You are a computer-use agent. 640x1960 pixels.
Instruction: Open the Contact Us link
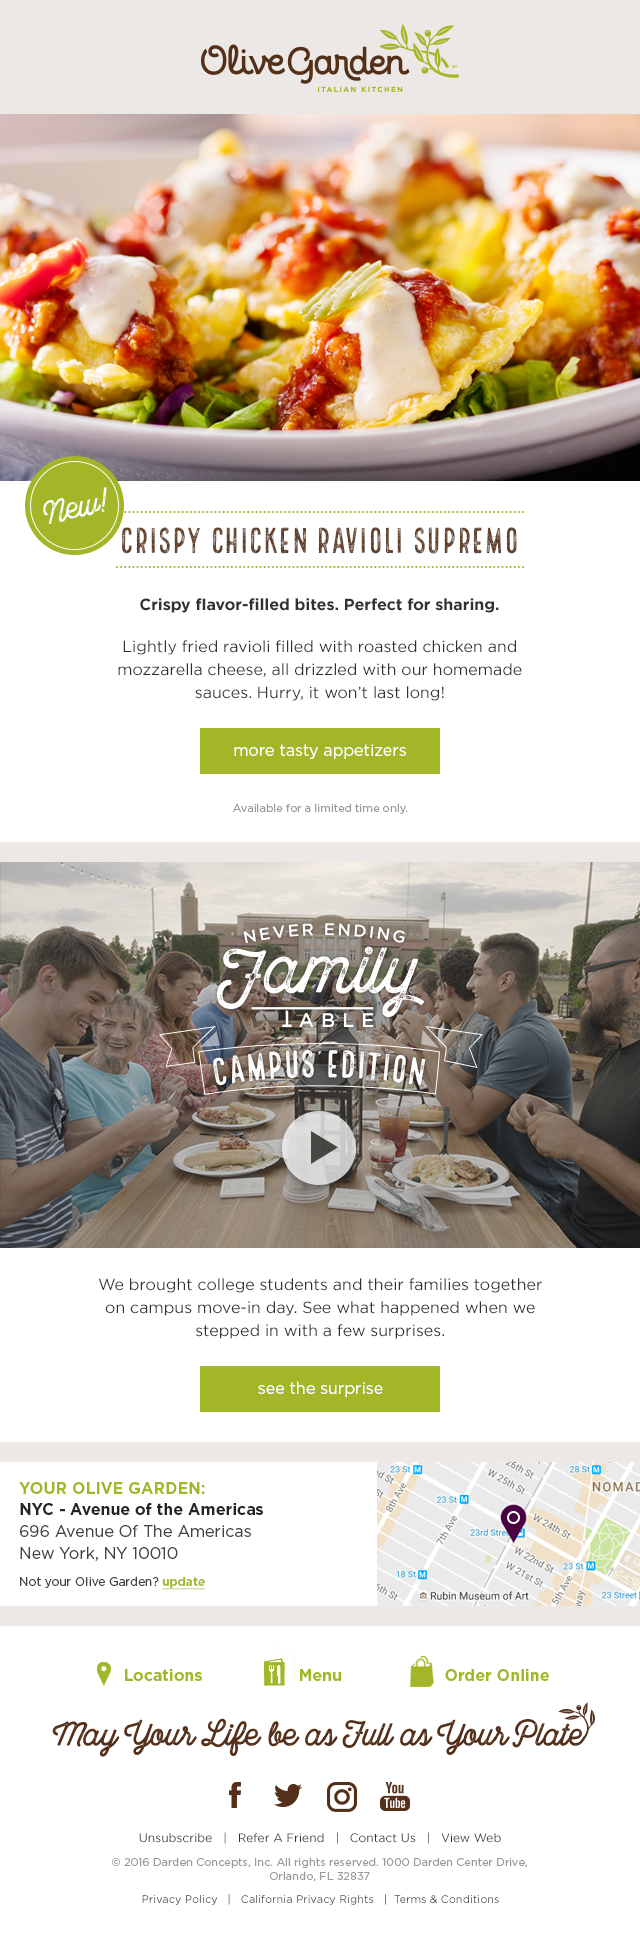click(x=383, y=1838)
